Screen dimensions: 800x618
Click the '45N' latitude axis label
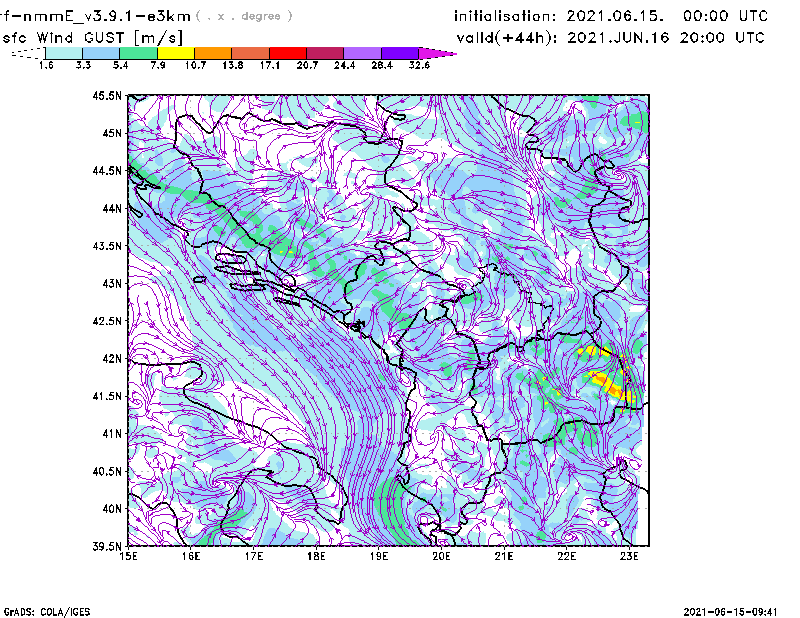pos(112,133)
